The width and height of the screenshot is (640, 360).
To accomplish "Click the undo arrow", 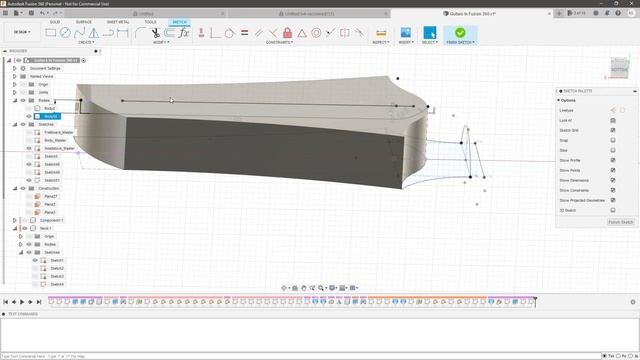I will tap(42, 13).
